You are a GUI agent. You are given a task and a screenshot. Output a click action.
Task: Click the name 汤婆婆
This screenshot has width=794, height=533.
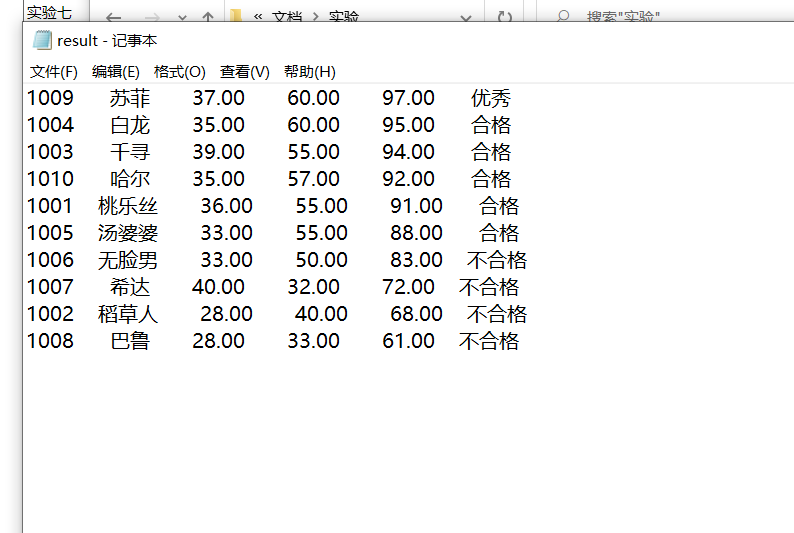click(128, 233)
